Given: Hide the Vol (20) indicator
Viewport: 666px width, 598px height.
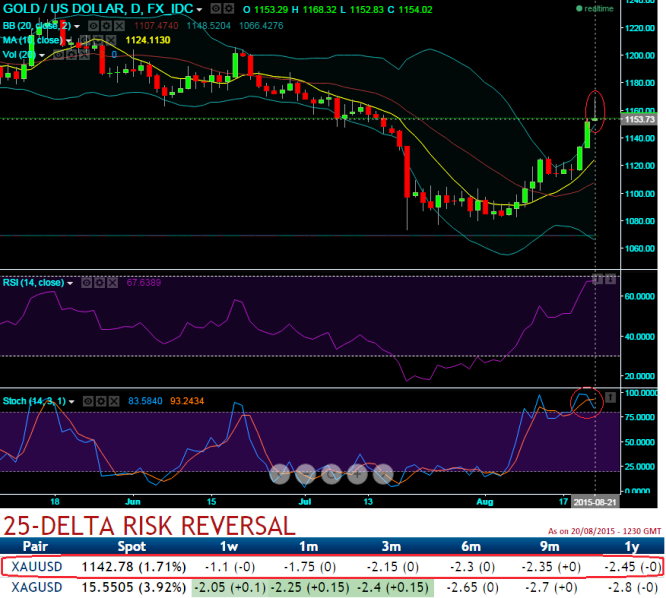Looking at the screenshot, I should tap(58, 55).
